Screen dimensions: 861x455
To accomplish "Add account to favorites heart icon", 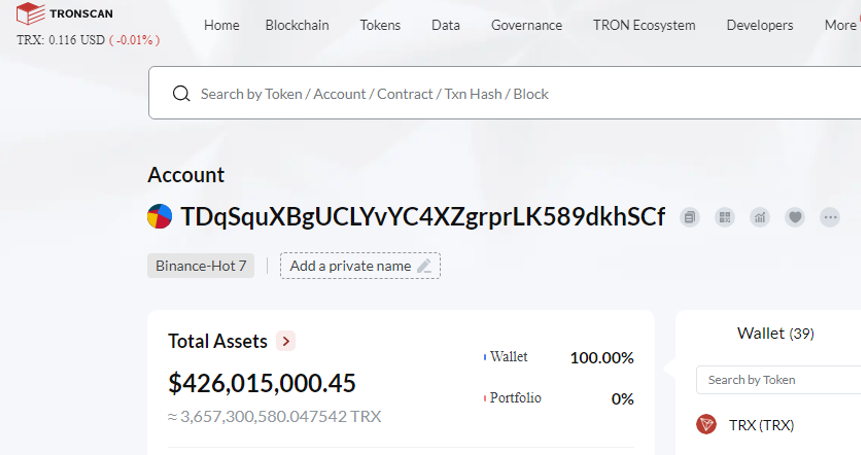I will pos(795,217).
